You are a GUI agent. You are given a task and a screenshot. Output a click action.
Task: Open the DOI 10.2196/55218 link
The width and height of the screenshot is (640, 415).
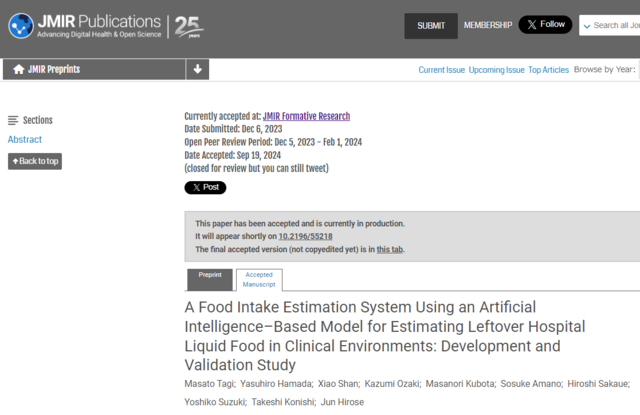(x=305, y=236)
